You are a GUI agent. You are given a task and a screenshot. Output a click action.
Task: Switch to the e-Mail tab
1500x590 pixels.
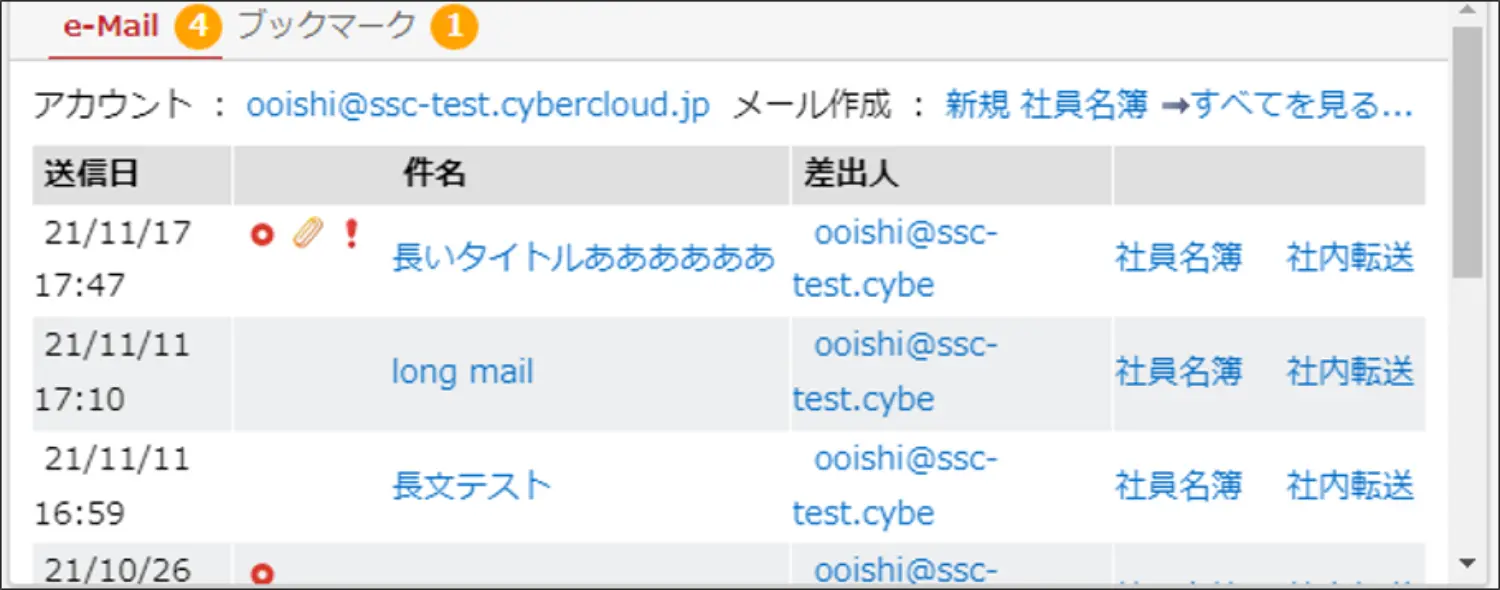click(111, 27)
